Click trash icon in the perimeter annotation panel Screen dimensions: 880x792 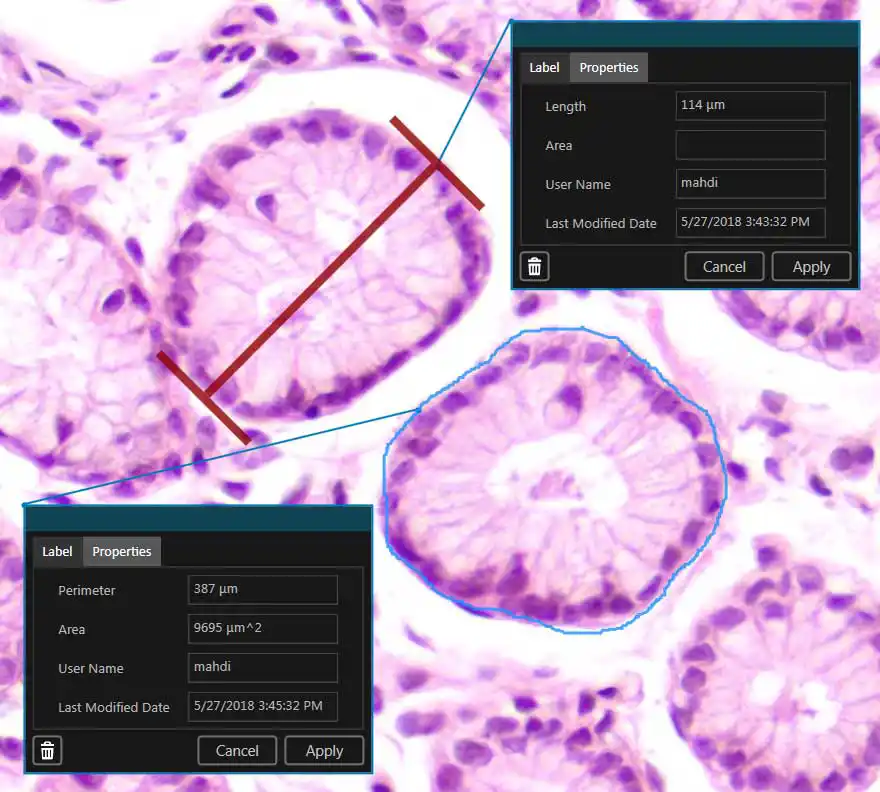[47, 751]
